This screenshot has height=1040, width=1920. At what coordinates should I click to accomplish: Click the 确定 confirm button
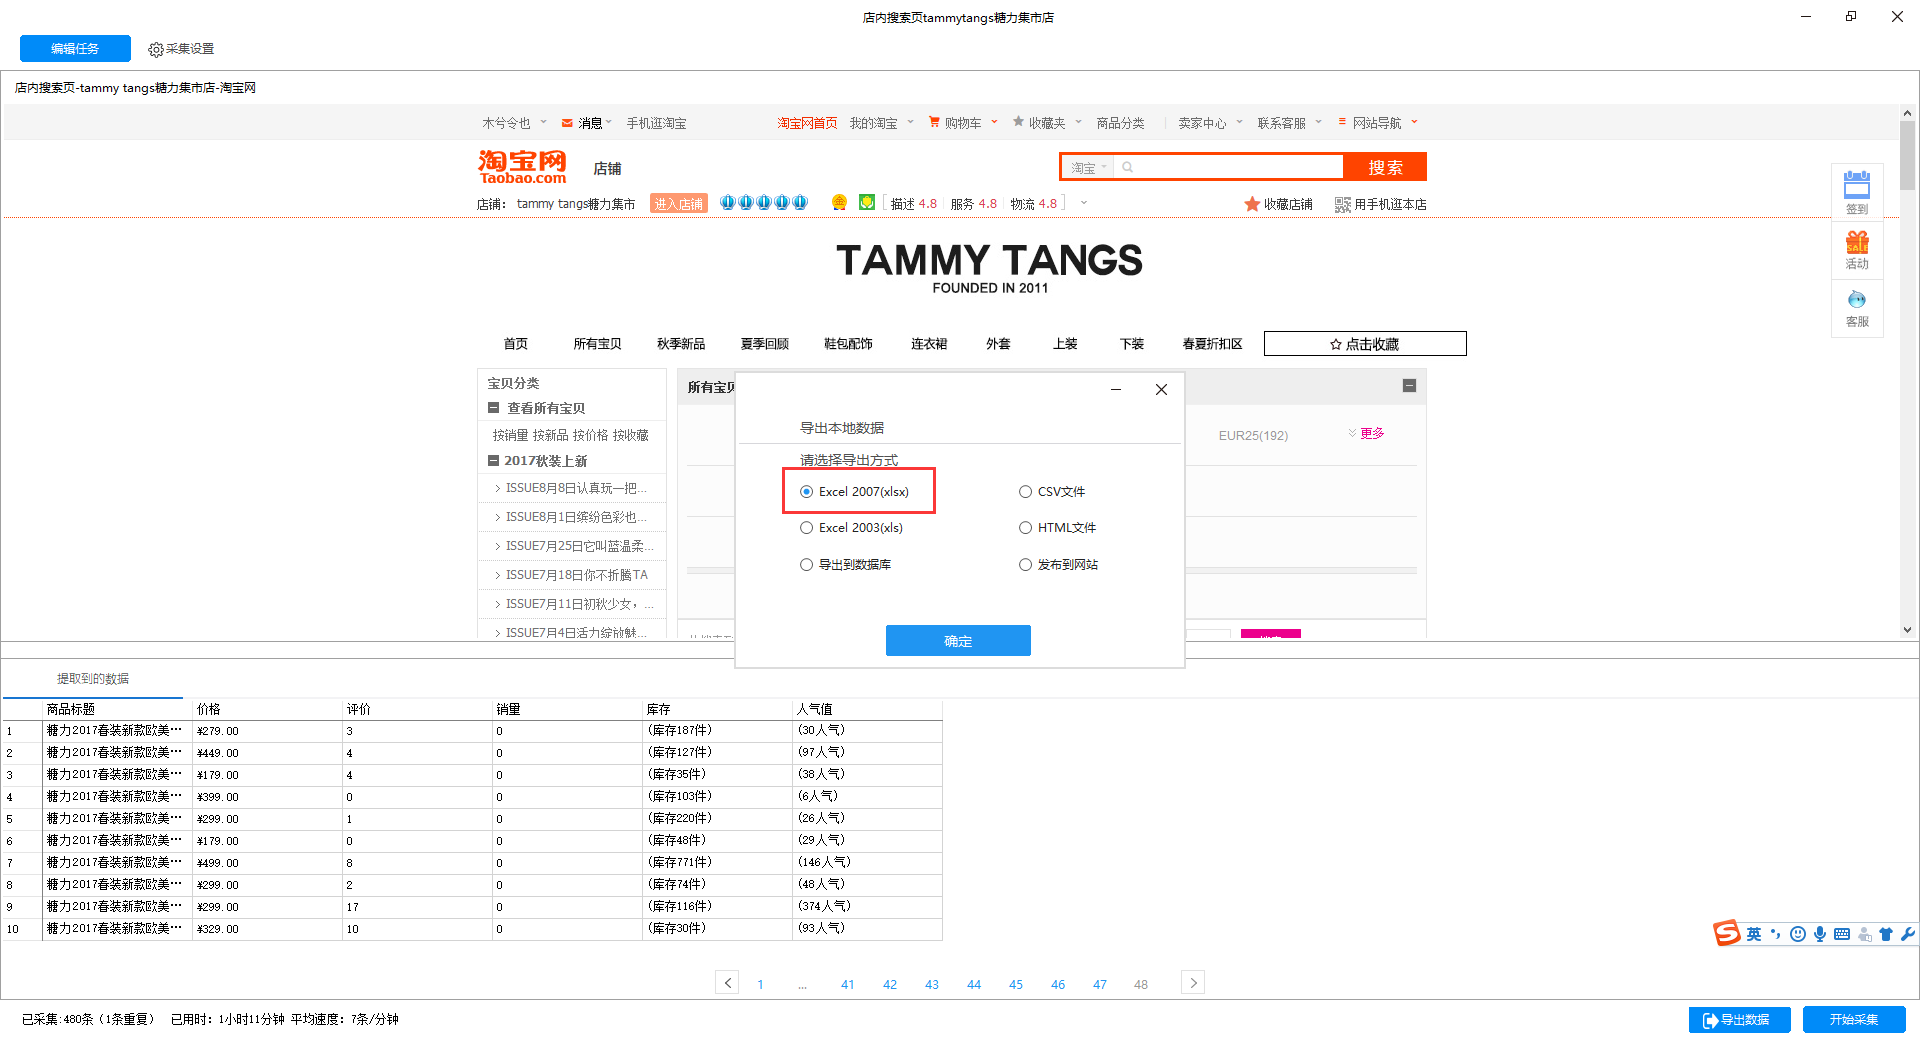point(958,641)
